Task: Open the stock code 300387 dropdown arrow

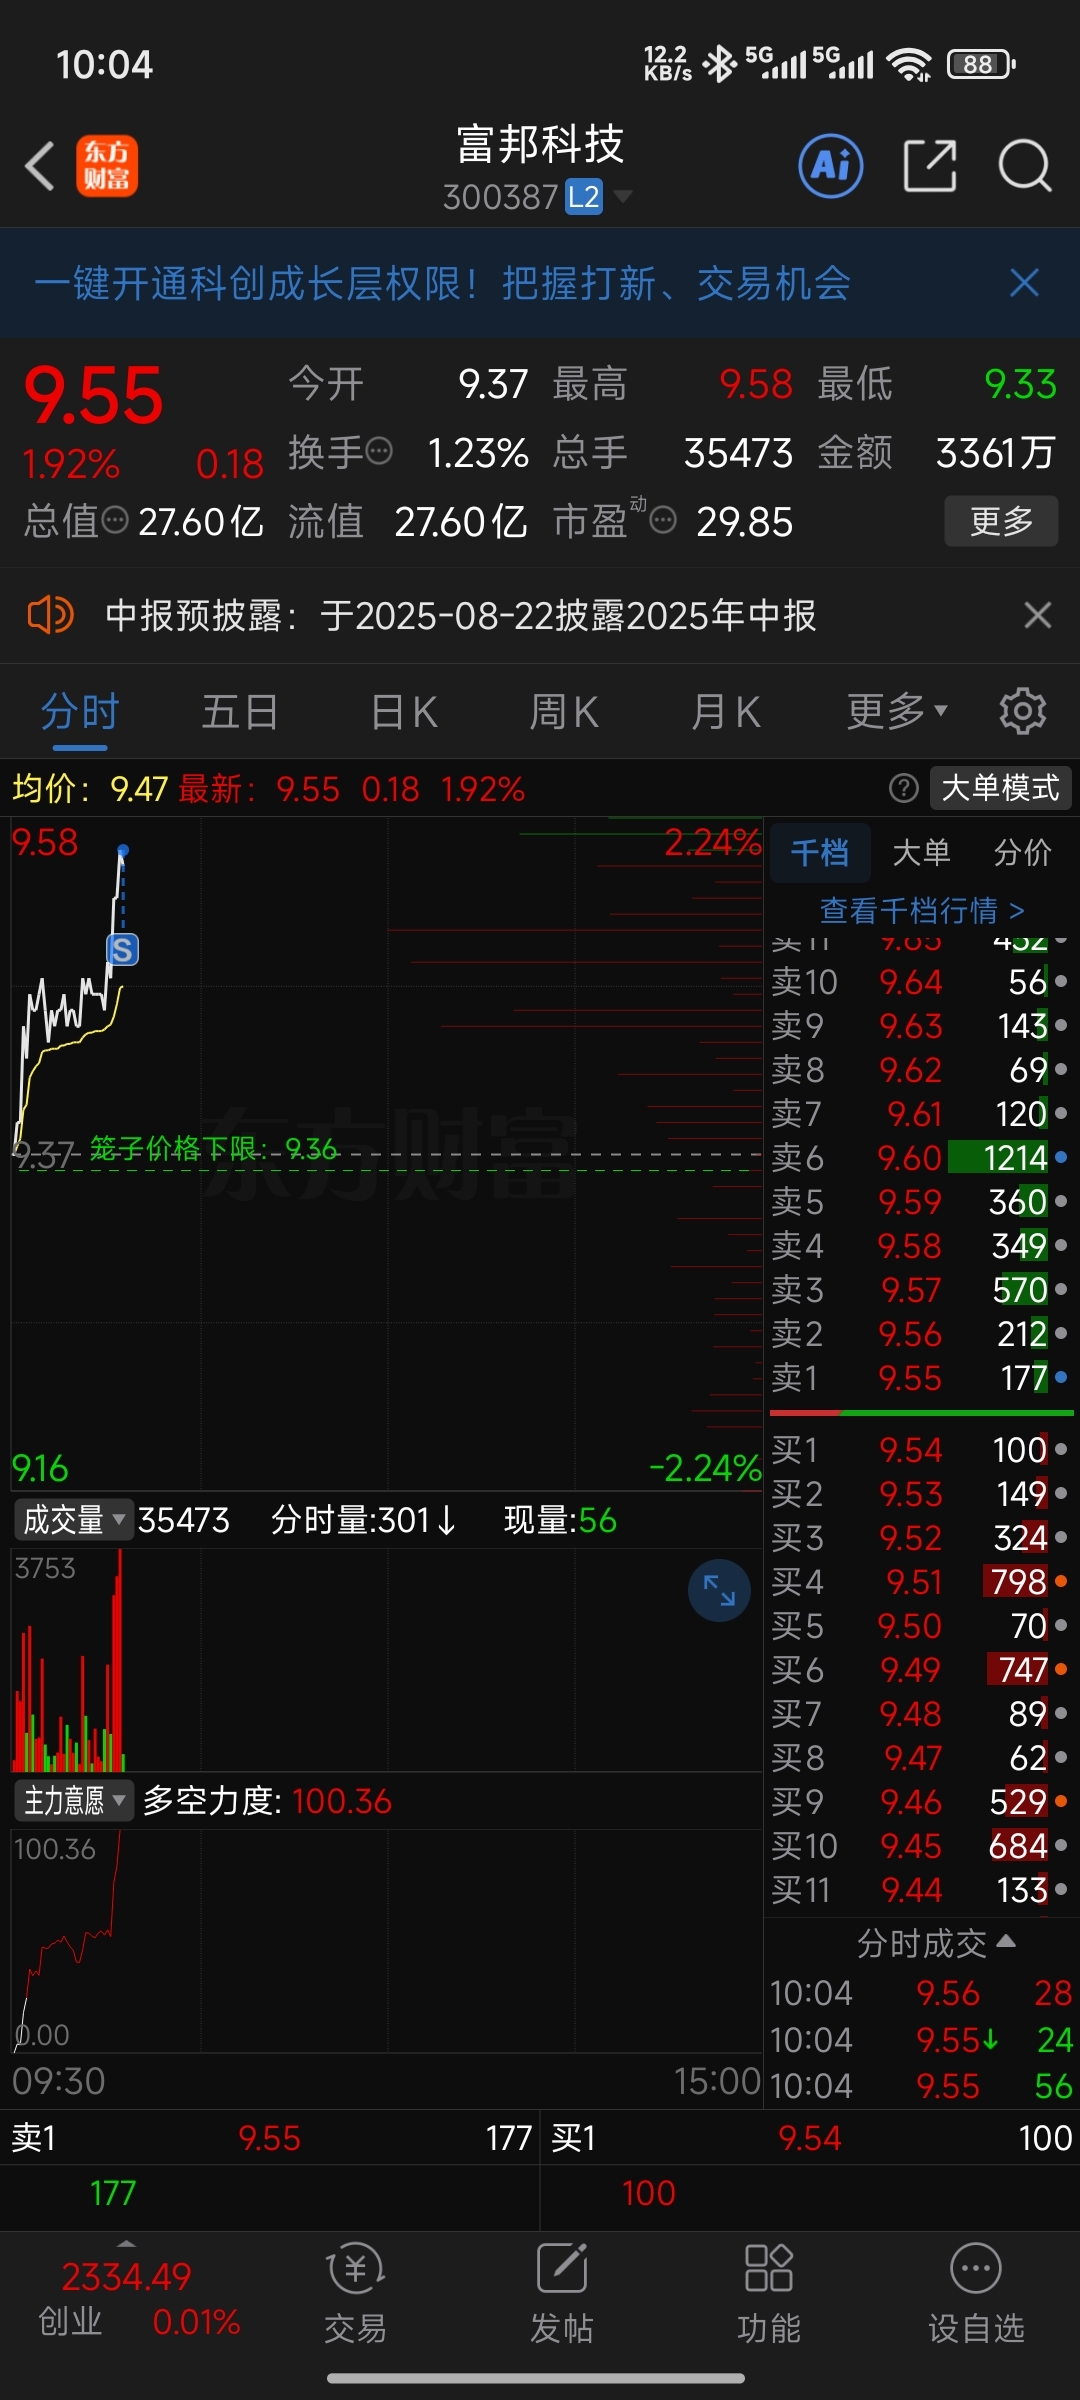Action: [x=623, y=196]
